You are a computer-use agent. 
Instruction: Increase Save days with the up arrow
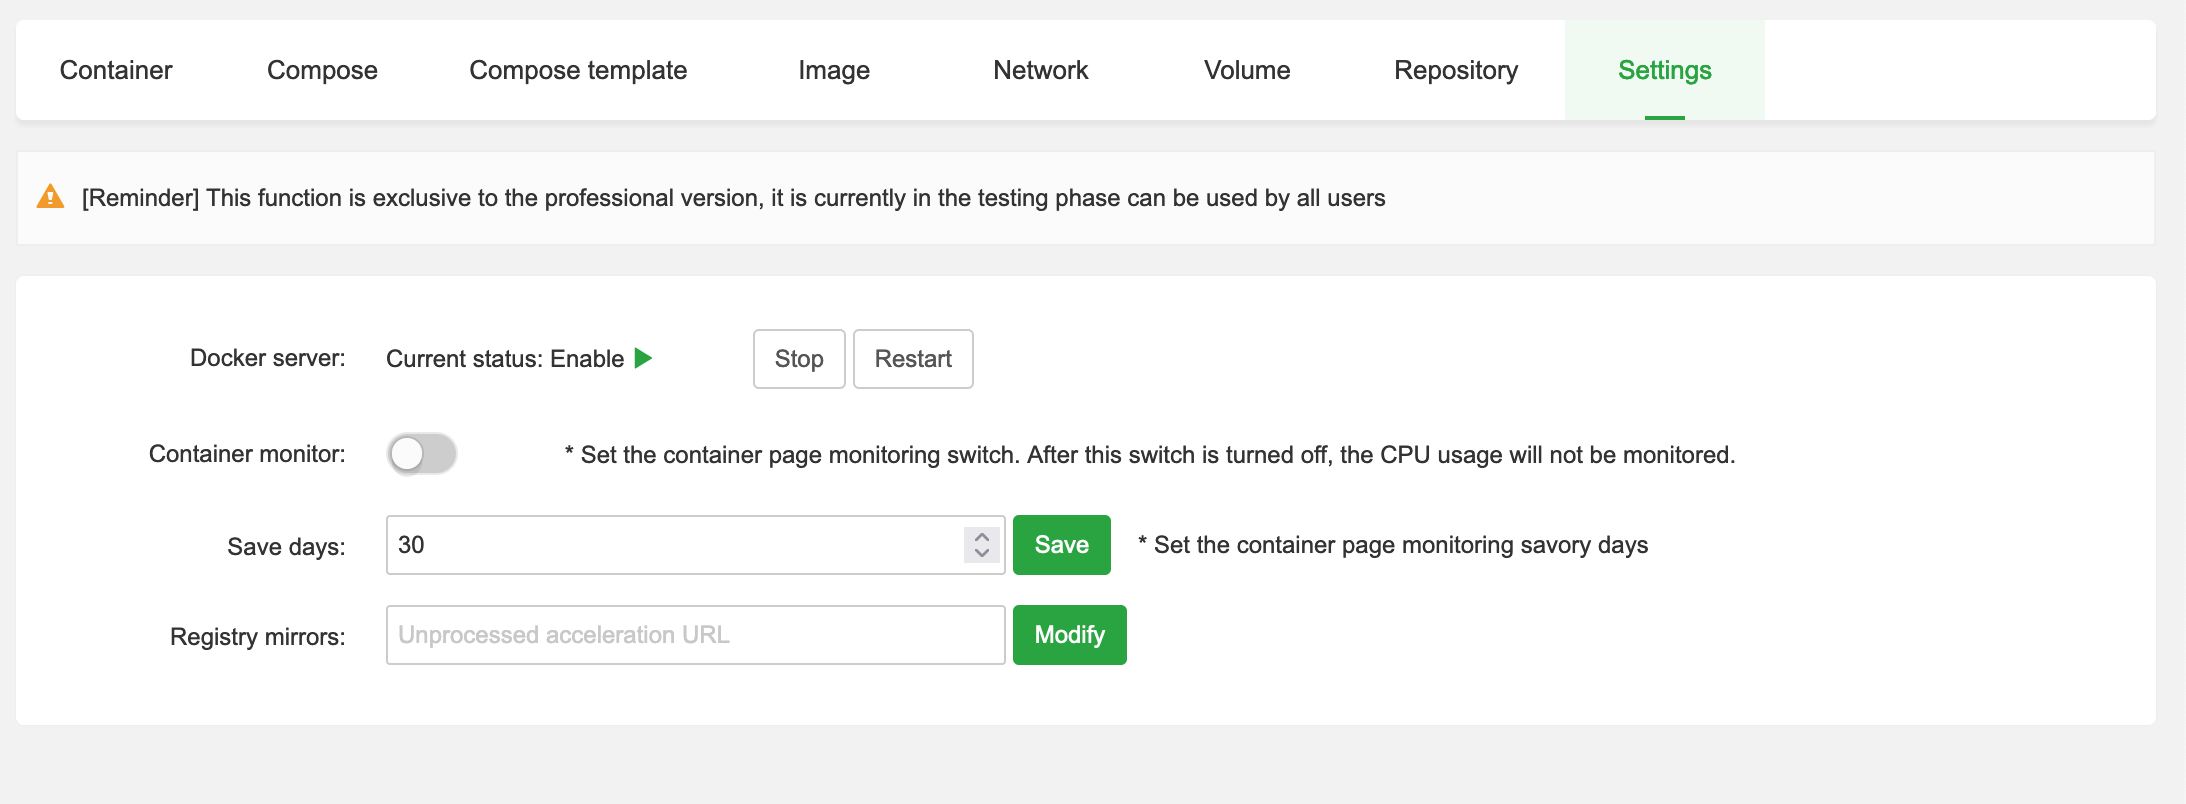[x=982, y=536]
